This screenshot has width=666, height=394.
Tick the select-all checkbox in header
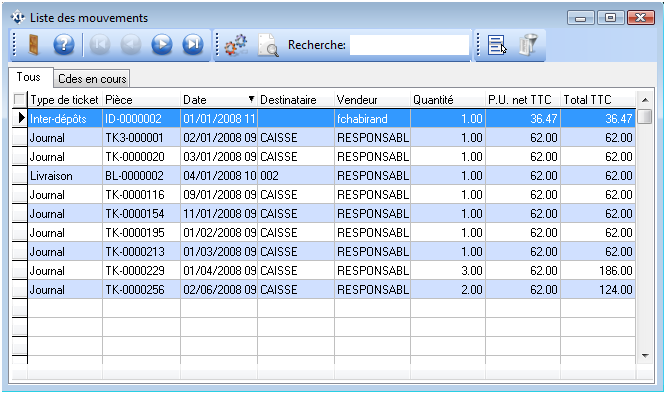pyautogui.click(x=20, y=100)
